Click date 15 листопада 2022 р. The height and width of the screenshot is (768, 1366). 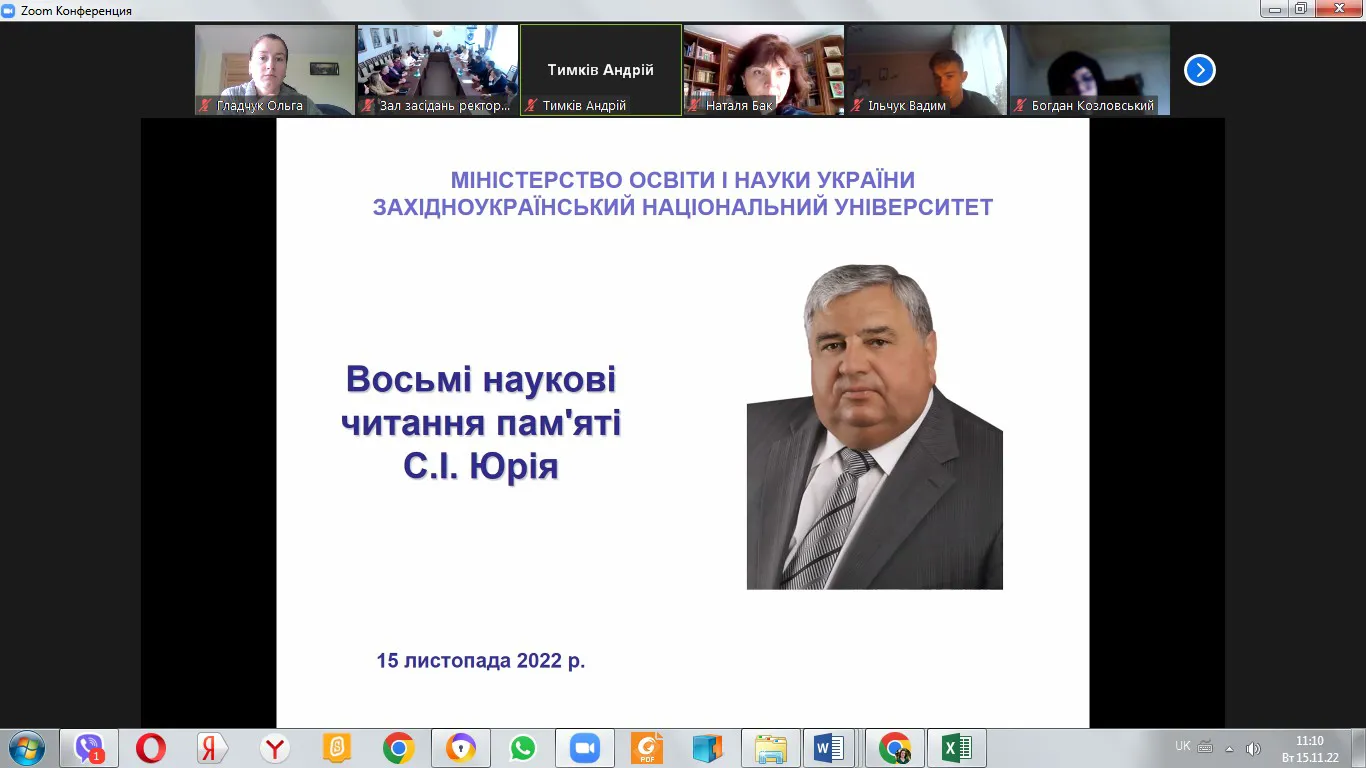pyautogui.click(x=481, y=661)
